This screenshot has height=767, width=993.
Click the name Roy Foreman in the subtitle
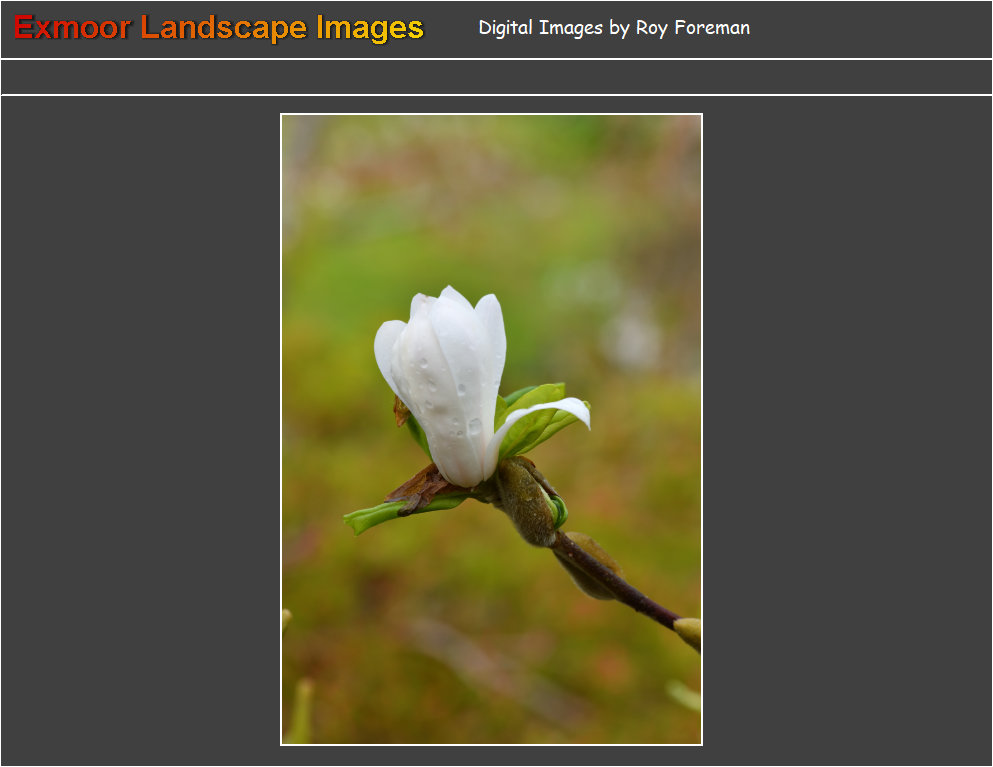pos(692,28)
